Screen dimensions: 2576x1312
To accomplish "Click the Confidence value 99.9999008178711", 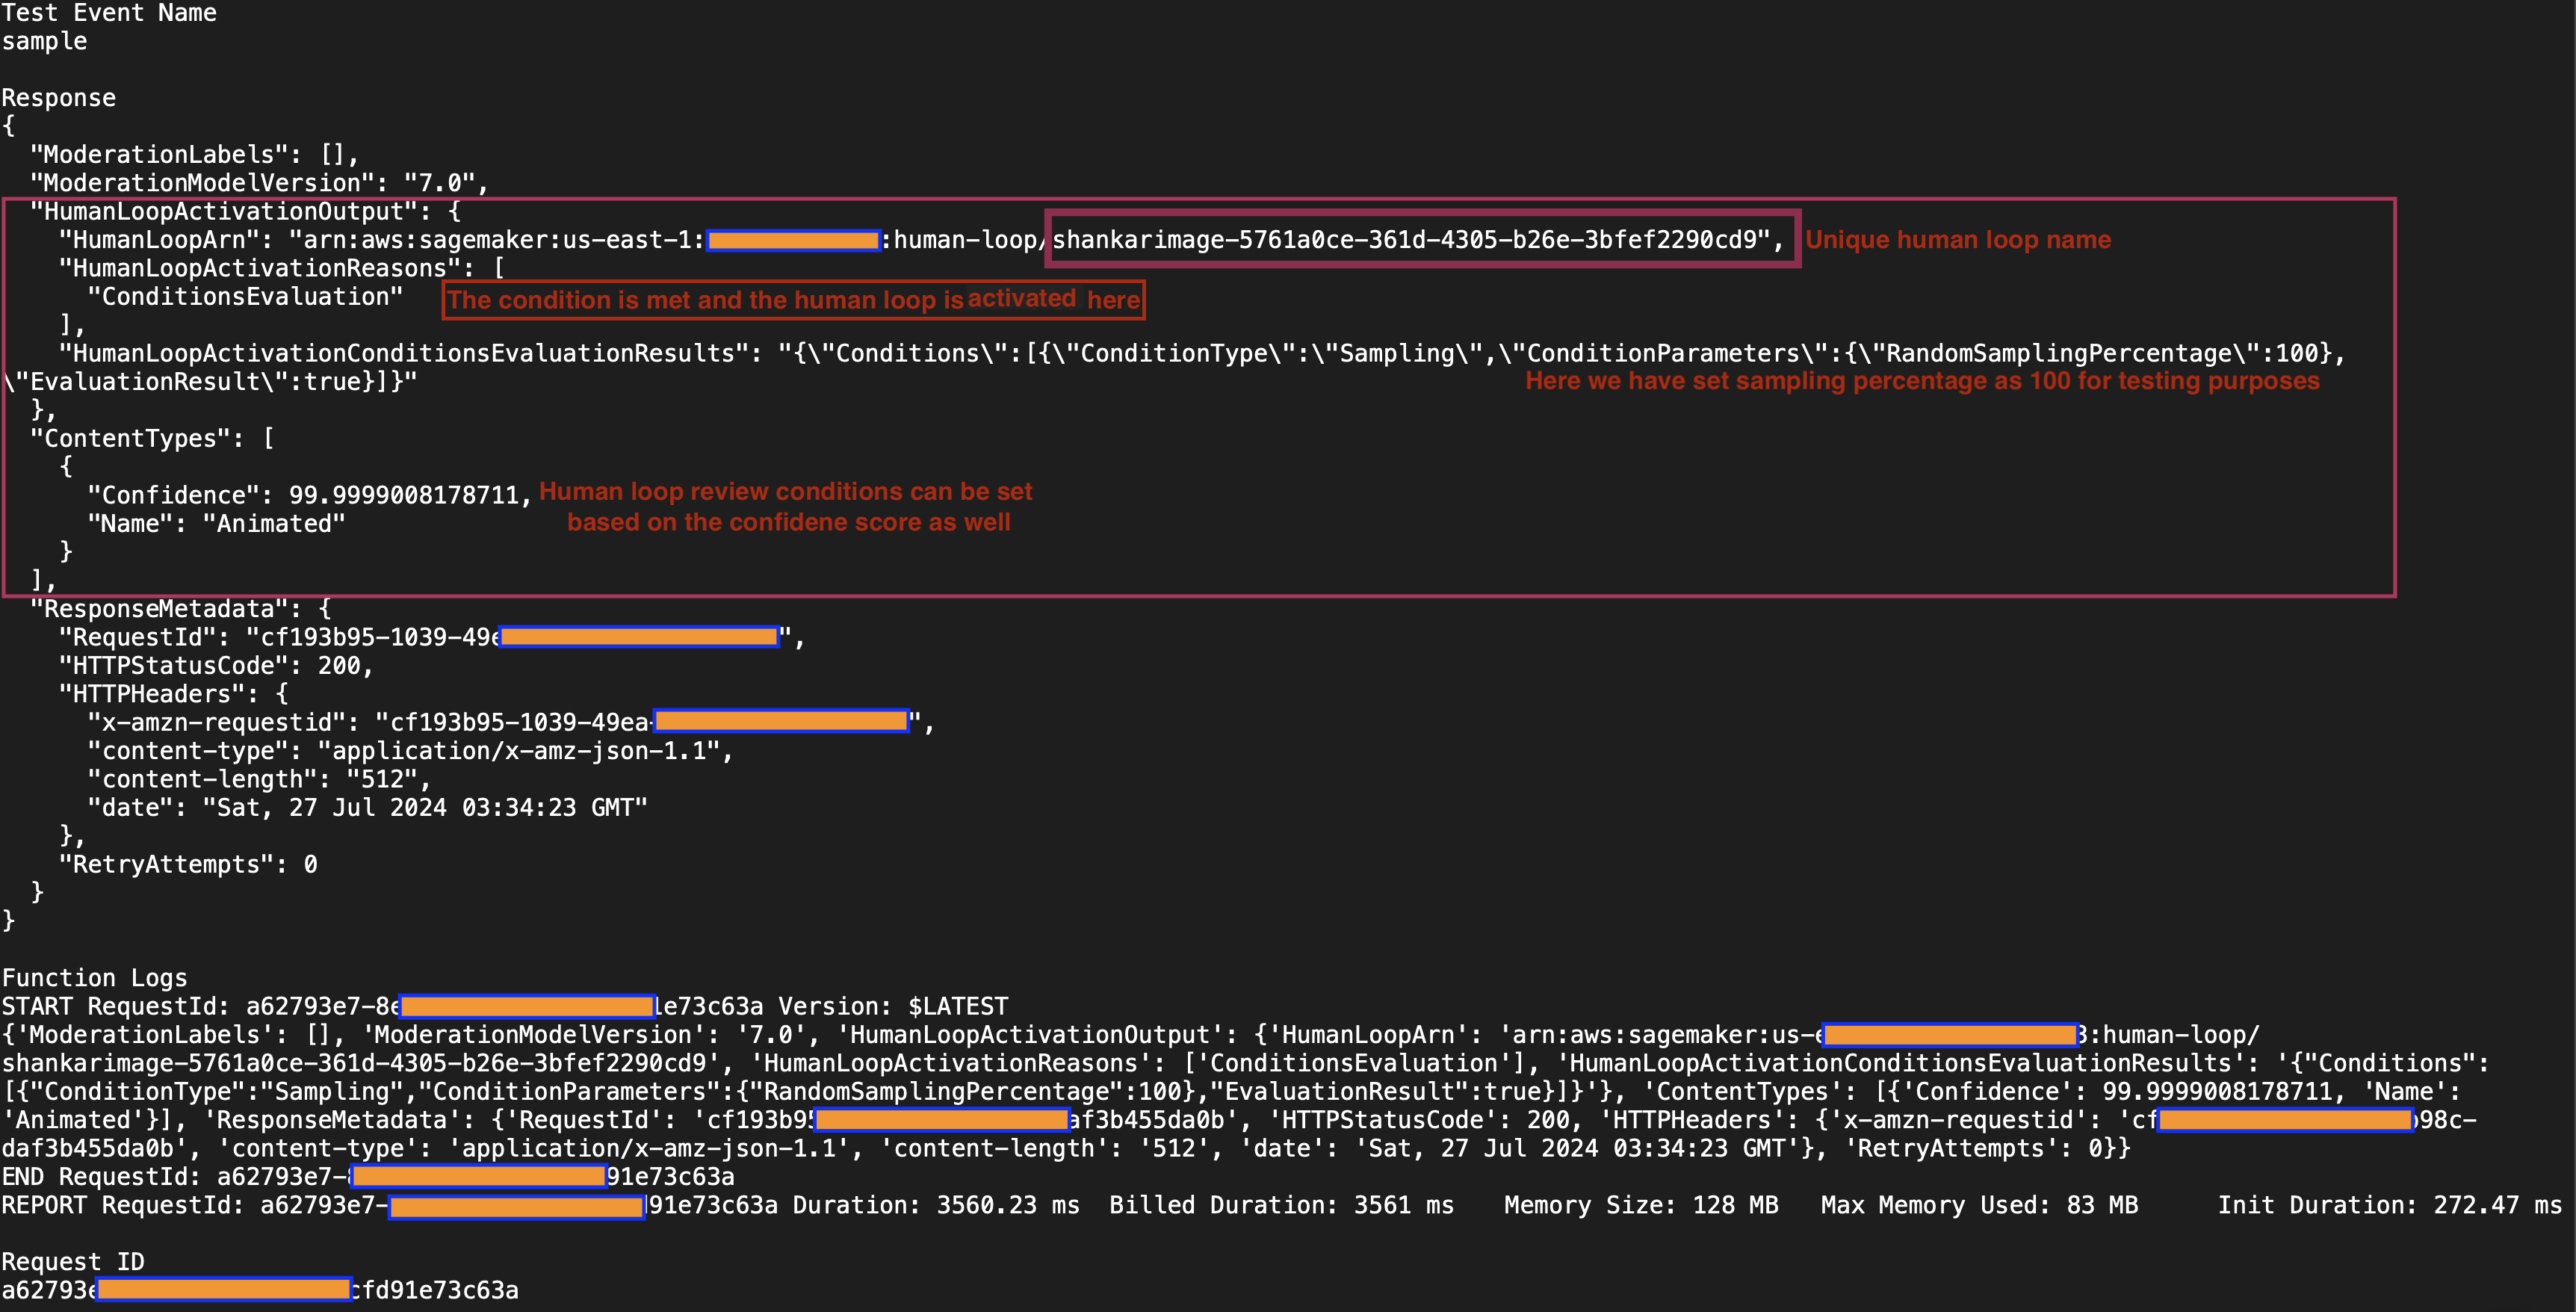I will (x=403, y=495).
